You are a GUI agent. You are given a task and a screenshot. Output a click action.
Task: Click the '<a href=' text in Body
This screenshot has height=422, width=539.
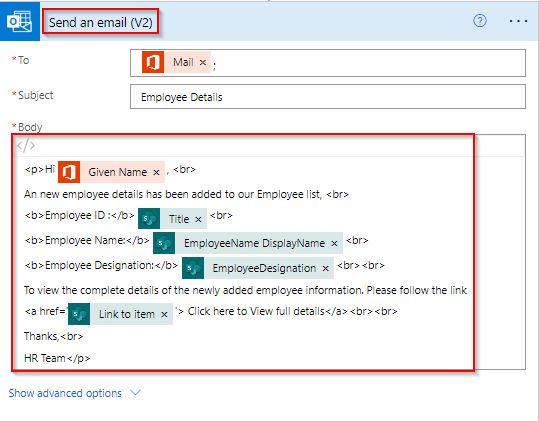(45, 311)
